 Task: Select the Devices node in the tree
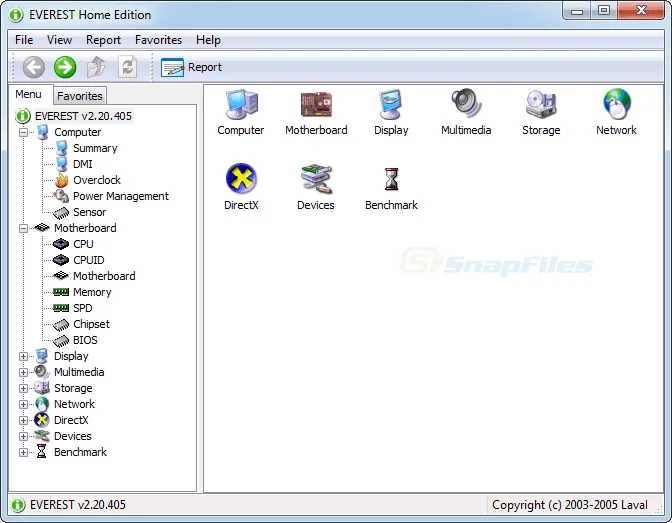pos(72,436)
